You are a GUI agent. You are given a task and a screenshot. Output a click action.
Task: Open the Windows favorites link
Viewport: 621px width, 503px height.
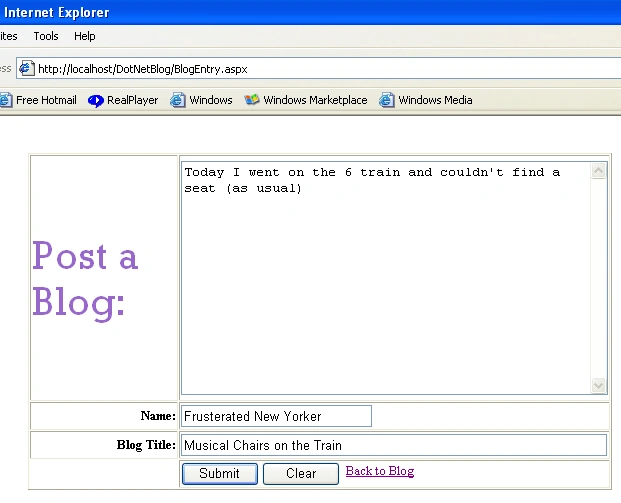pos(211,100)
